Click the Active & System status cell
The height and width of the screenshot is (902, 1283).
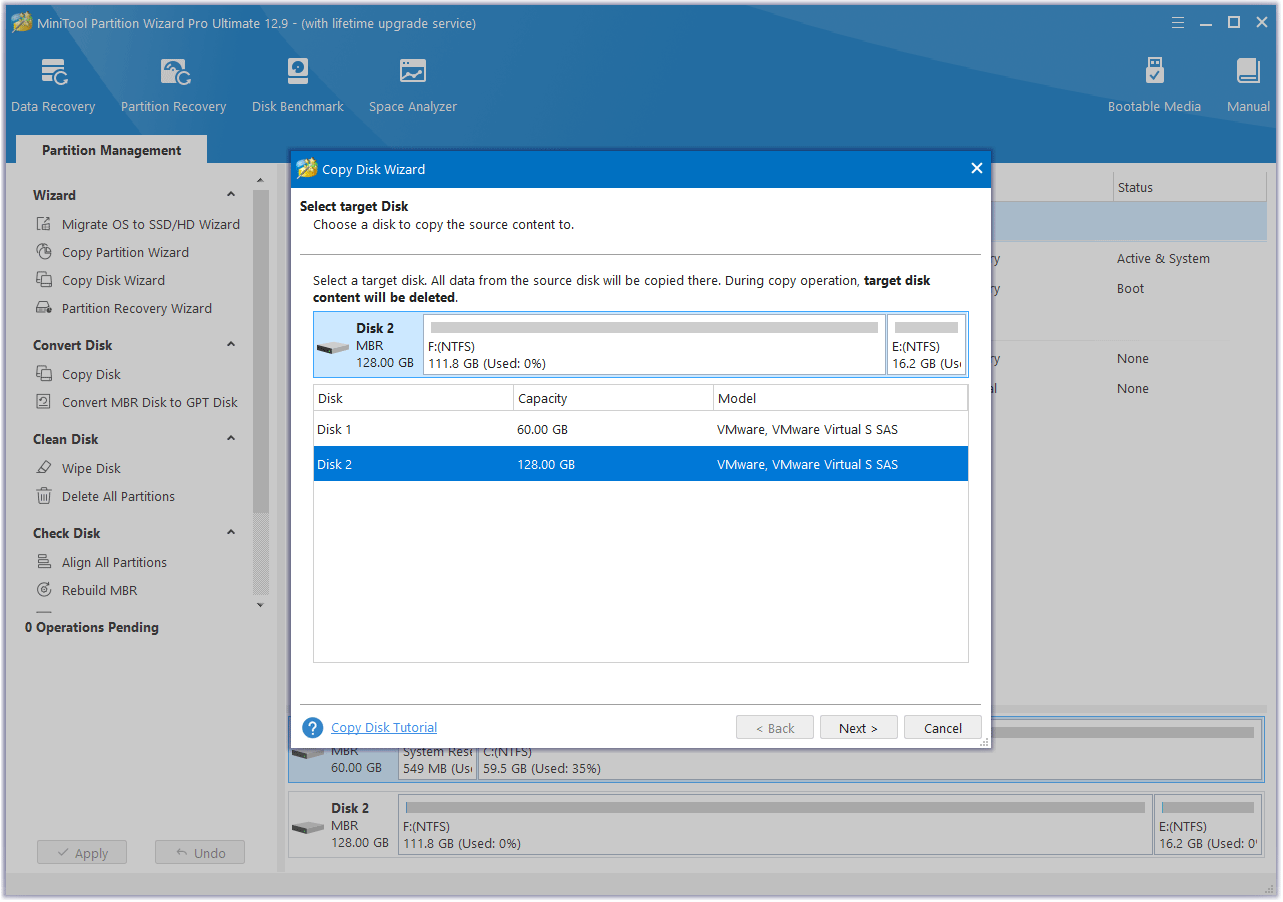[1163, 258]
